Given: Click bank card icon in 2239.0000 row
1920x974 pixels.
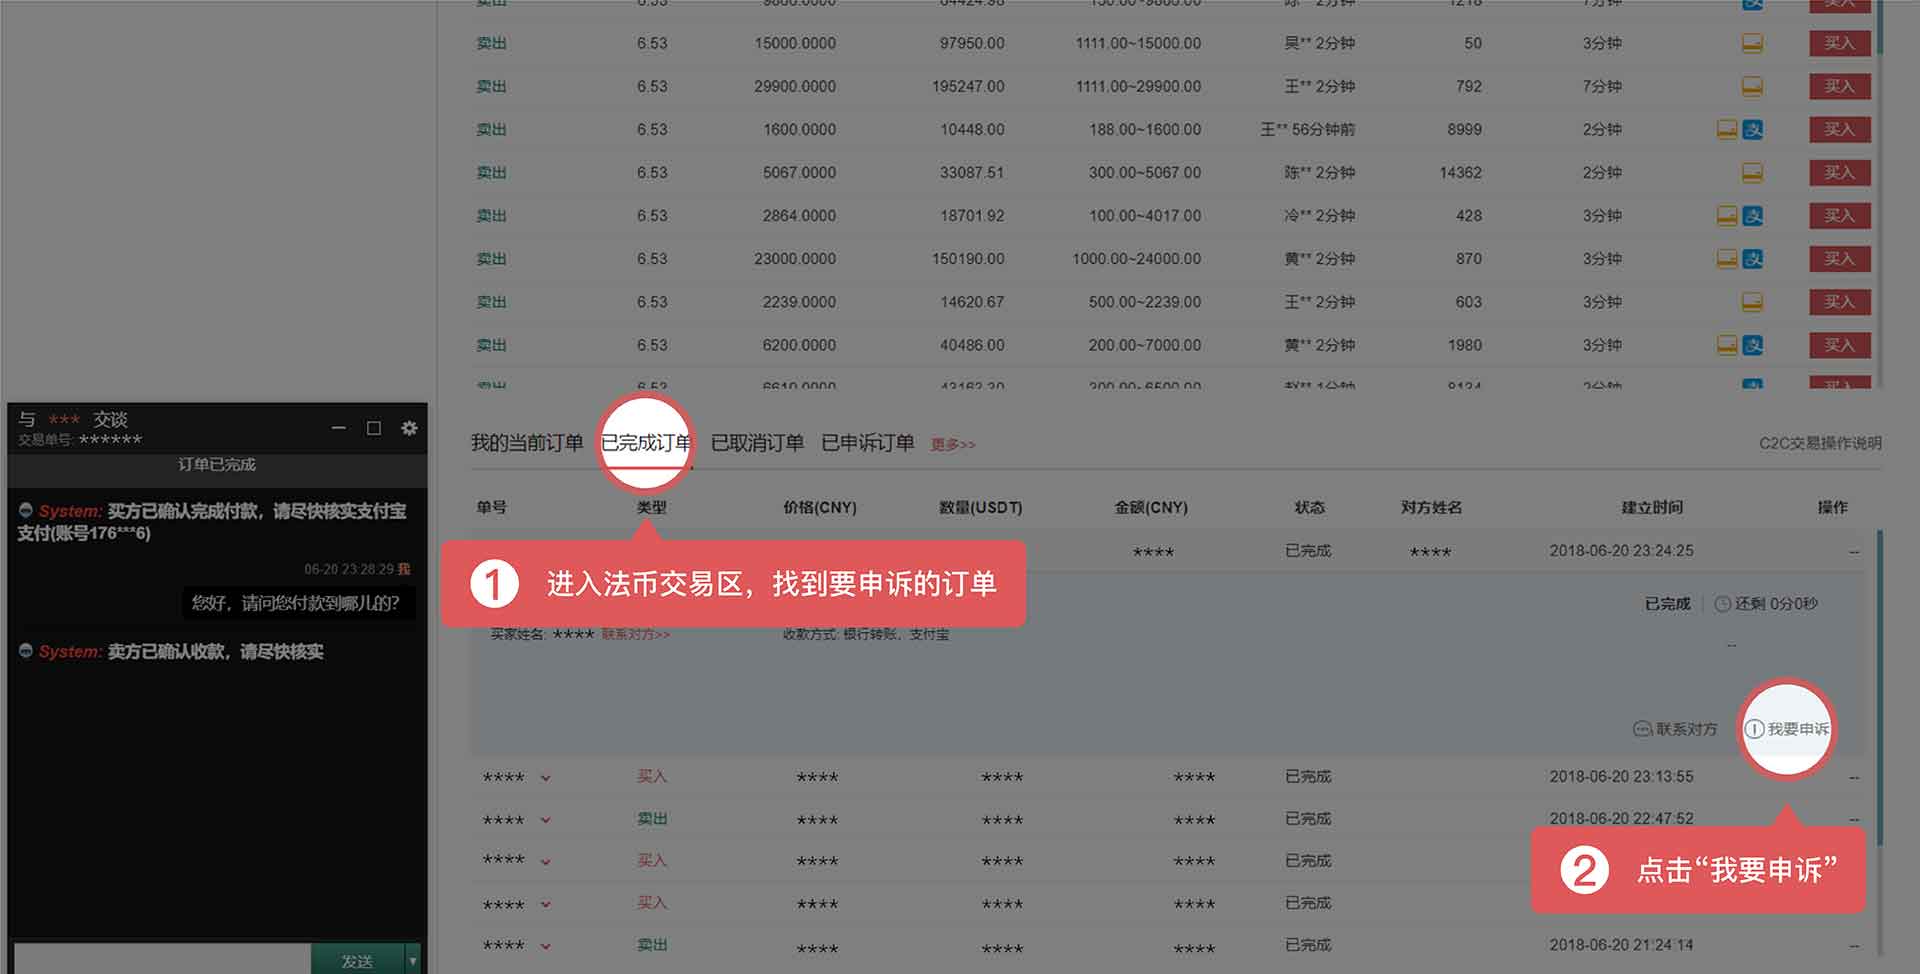Looking at the screenshot, I should click(x=1752, y=301).
